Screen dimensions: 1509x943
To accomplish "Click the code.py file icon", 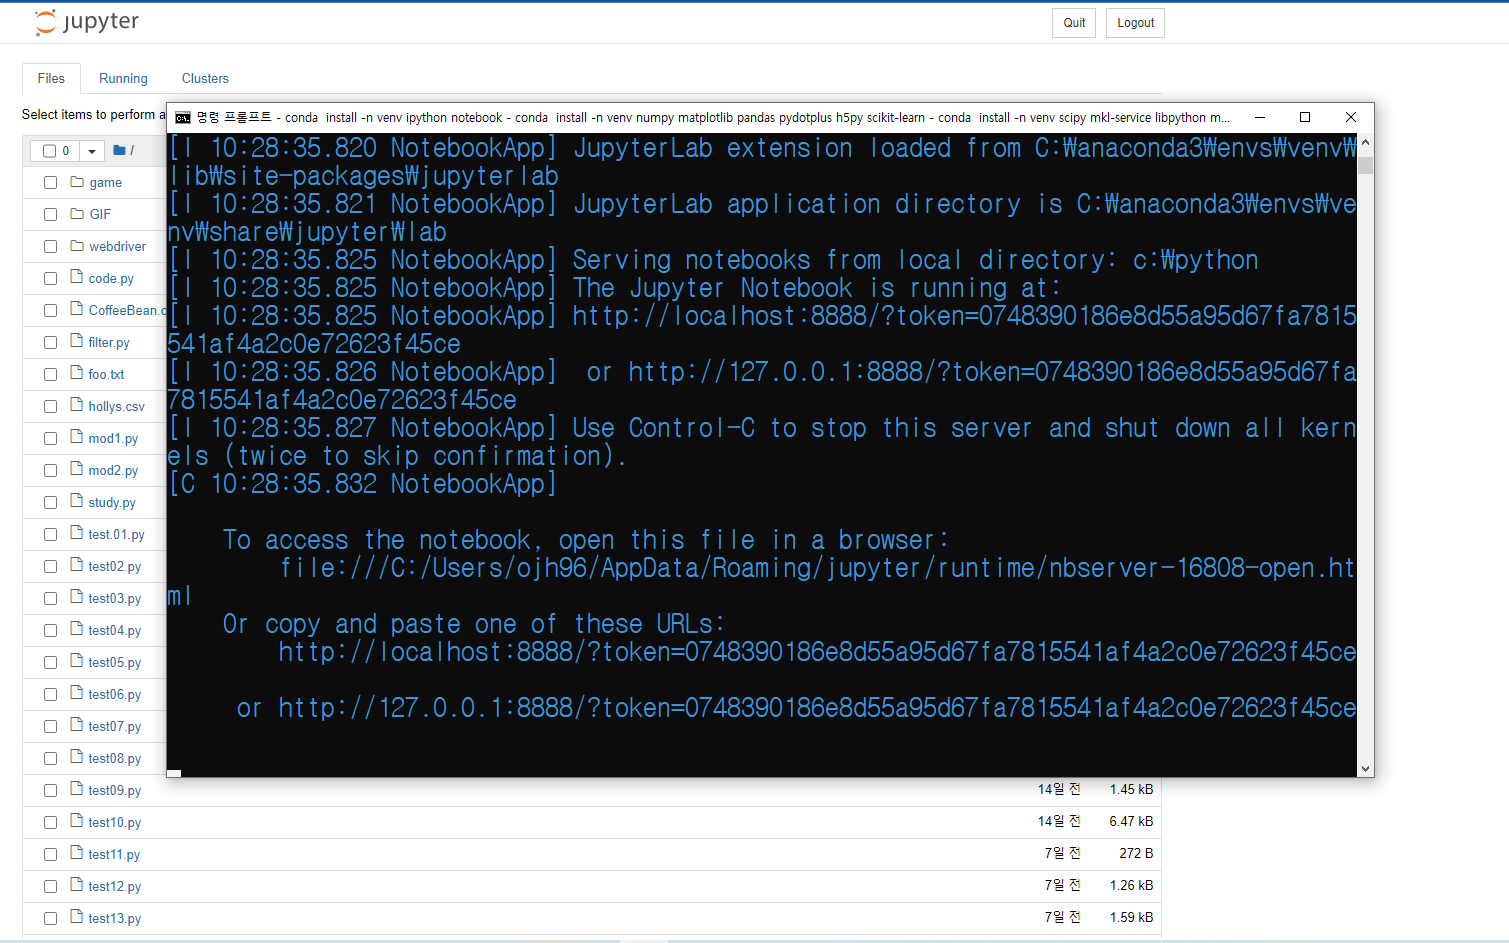I will 77,278.
